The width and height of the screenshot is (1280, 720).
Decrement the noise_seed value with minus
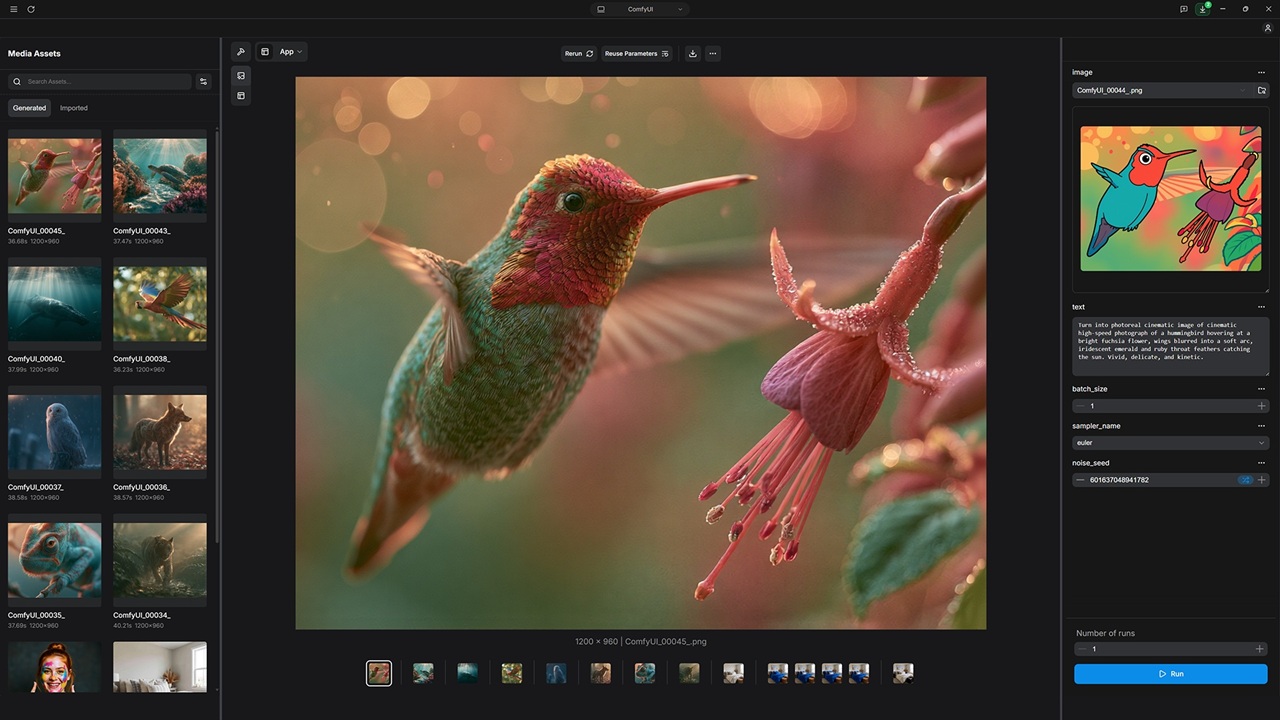coord(1080,480)
